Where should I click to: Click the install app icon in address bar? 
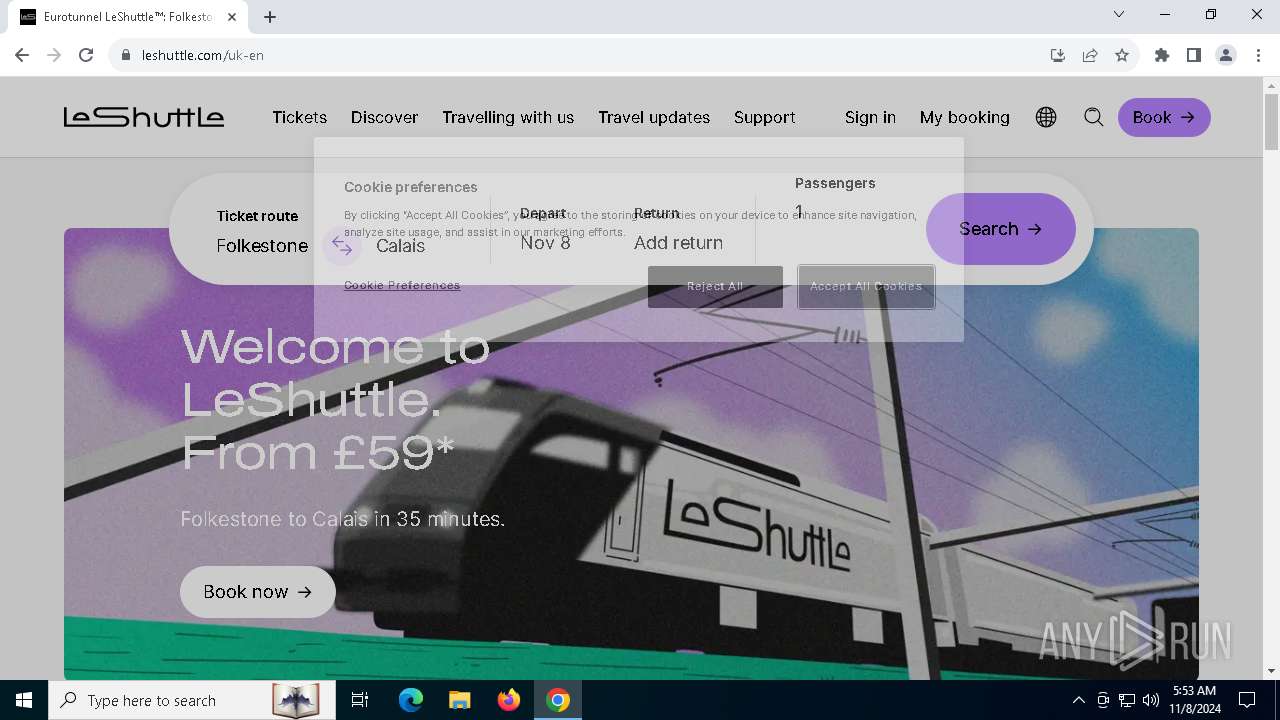click(x=1058, y=55)
